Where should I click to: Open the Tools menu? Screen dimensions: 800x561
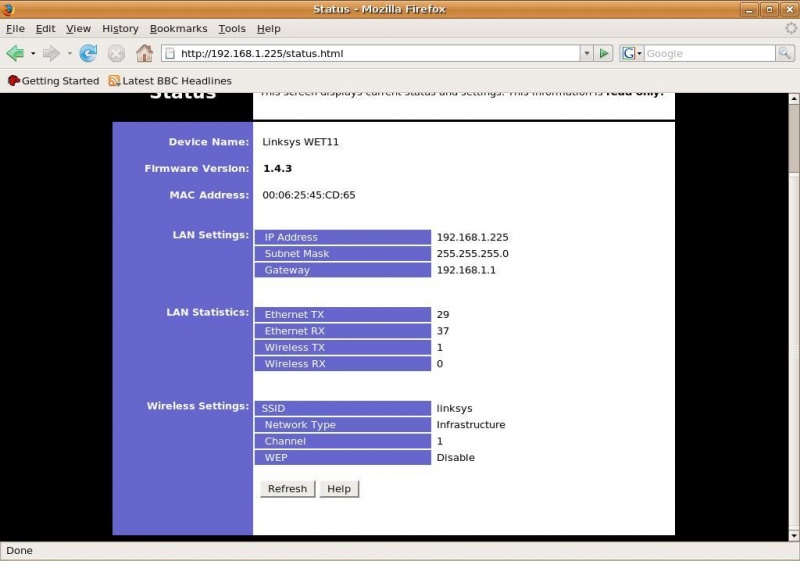coord(232,29)
